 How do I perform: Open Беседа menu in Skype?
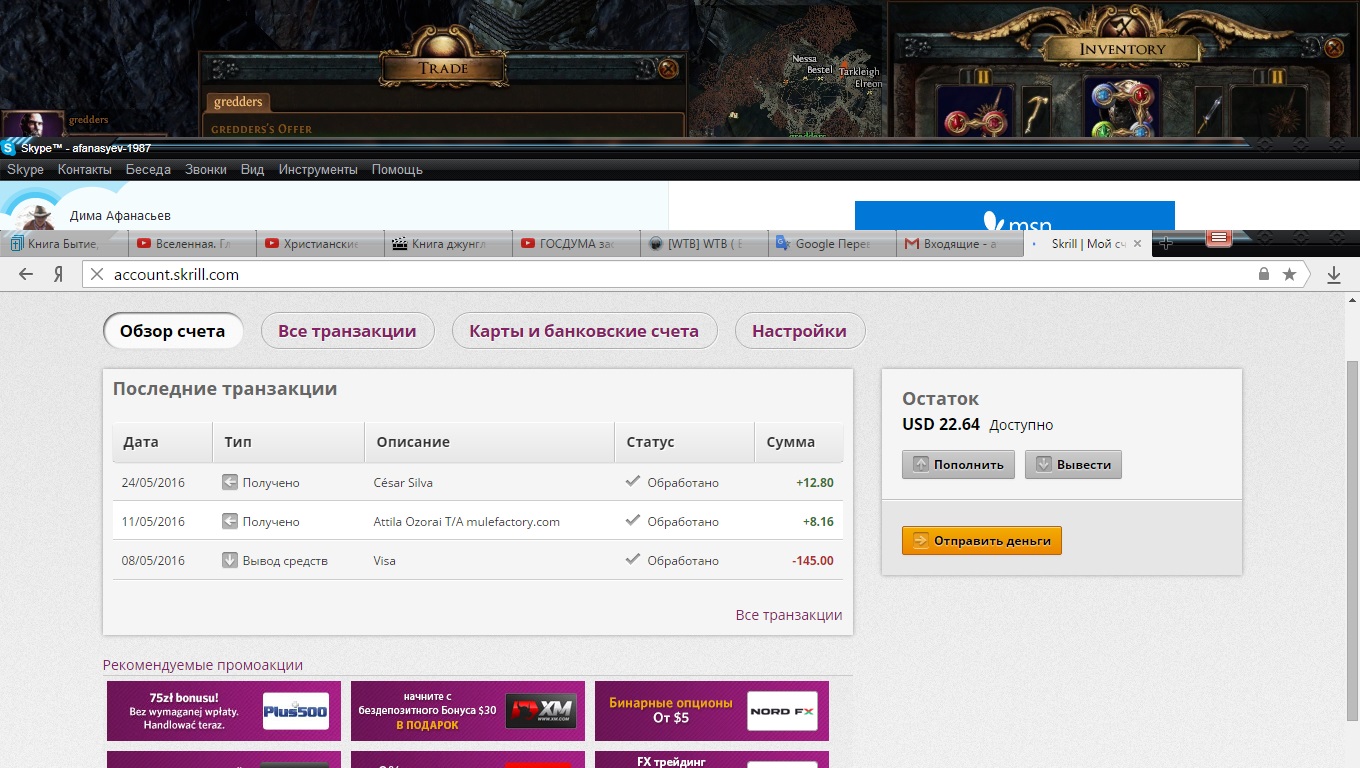point(148,169)
